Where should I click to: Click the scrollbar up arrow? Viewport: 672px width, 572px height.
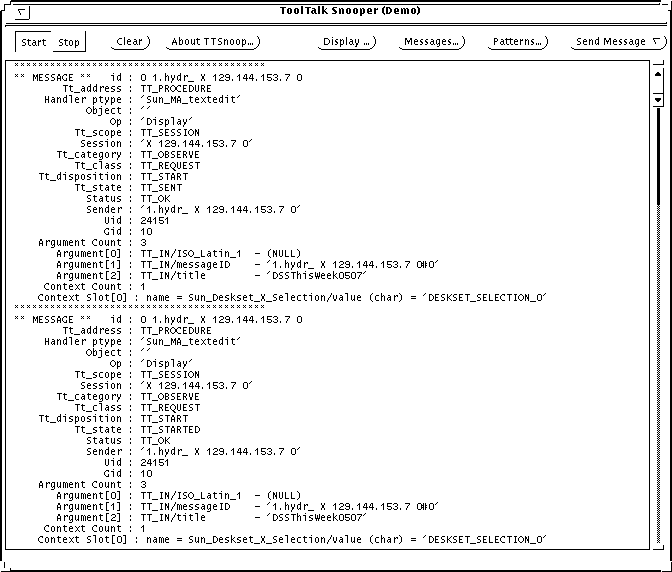[657, 76]
